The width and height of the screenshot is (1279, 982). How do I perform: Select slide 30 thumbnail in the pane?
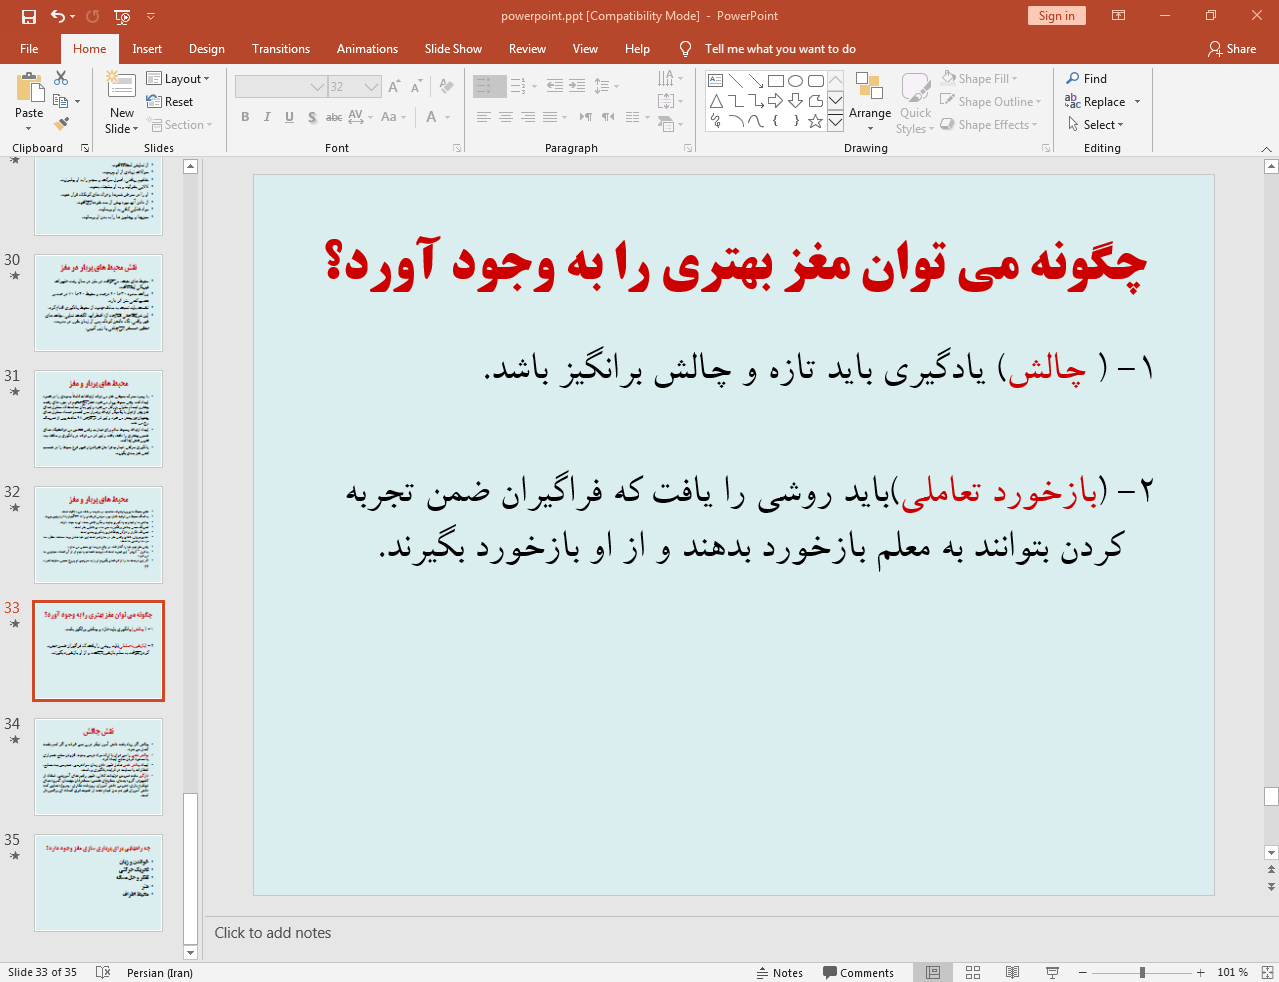pos(98,302)
